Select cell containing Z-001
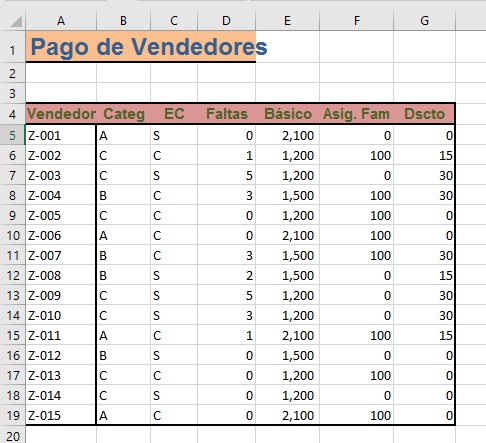 [x=61, y=135]
